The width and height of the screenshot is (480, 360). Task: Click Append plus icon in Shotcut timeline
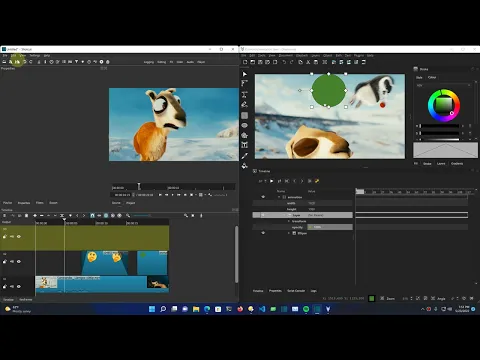(35, 216)
